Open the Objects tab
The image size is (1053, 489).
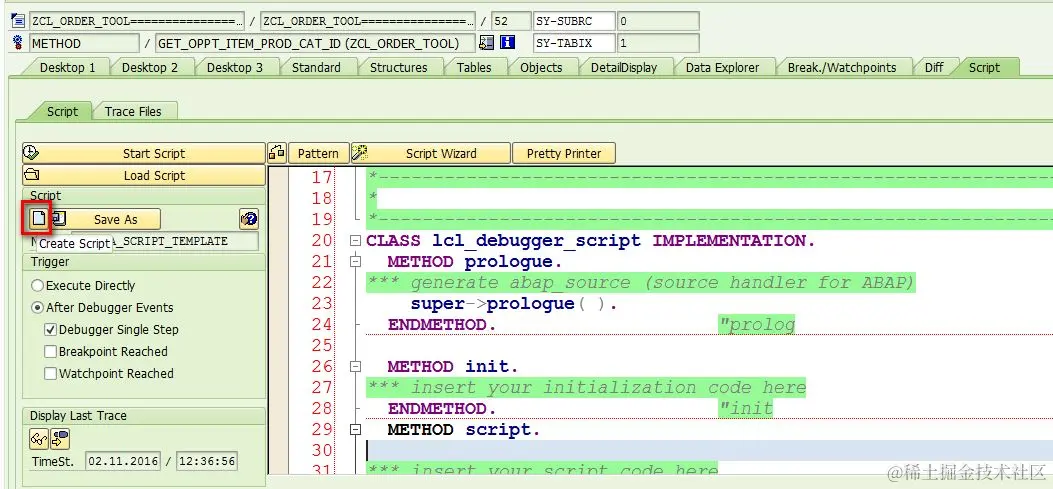pyautogui.click(x=541, y=67)
